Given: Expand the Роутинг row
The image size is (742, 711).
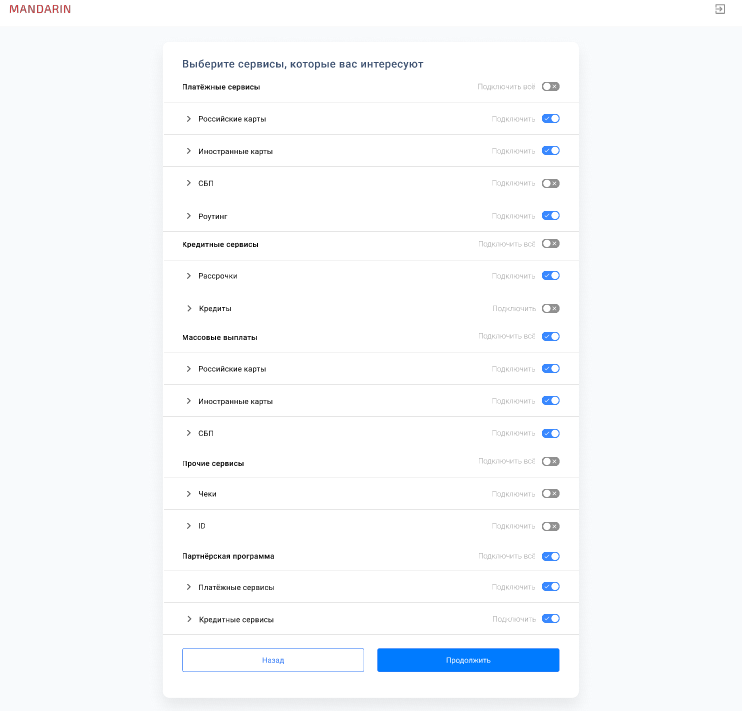Looking at the screenshot, I should pyautogui.click(x=188, y=216).
